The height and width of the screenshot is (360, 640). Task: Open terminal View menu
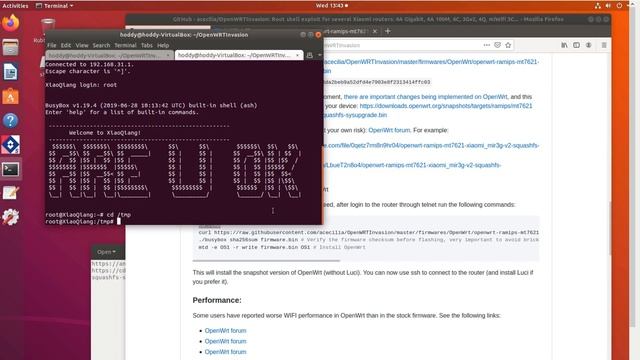[x=82, y=45]
